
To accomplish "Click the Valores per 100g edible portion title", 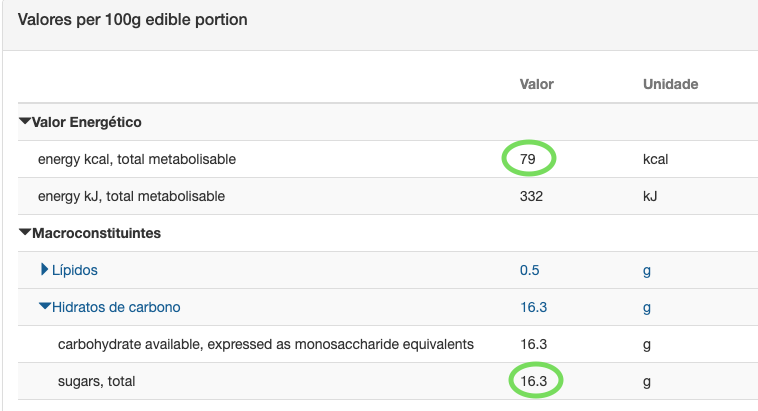I will coord(132,20).
